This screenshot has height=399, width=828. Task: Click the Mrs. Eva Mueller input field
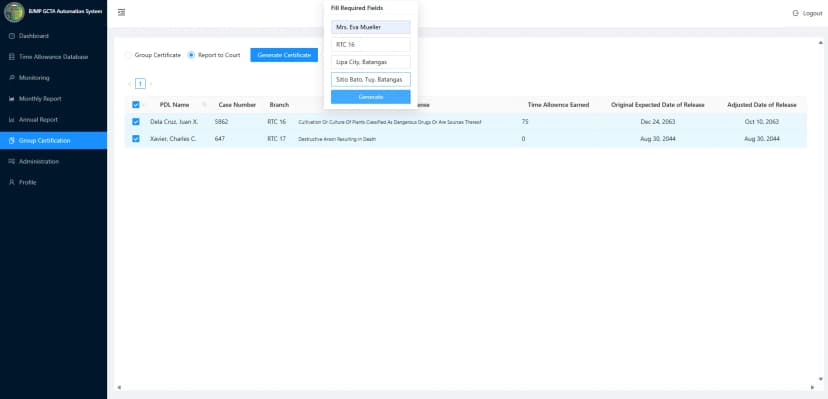pyautogui.click(x=371, y=27)
